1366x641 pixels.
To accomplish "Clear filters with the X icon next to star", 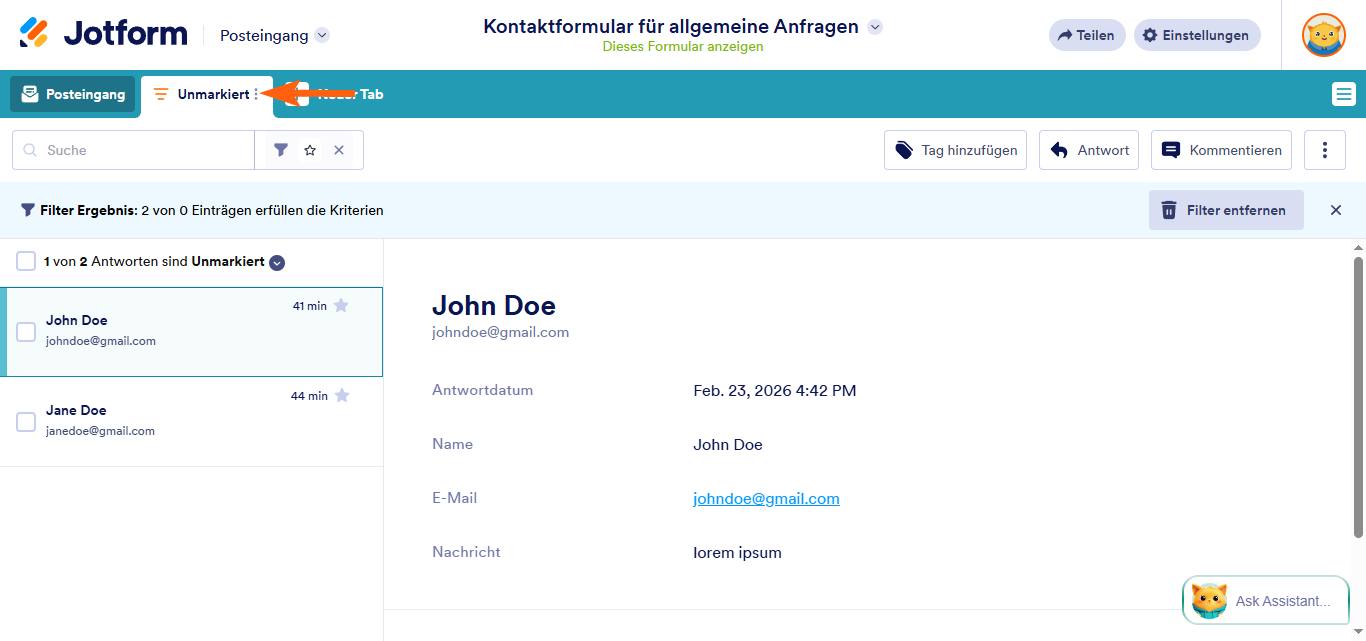I will 337,148.
